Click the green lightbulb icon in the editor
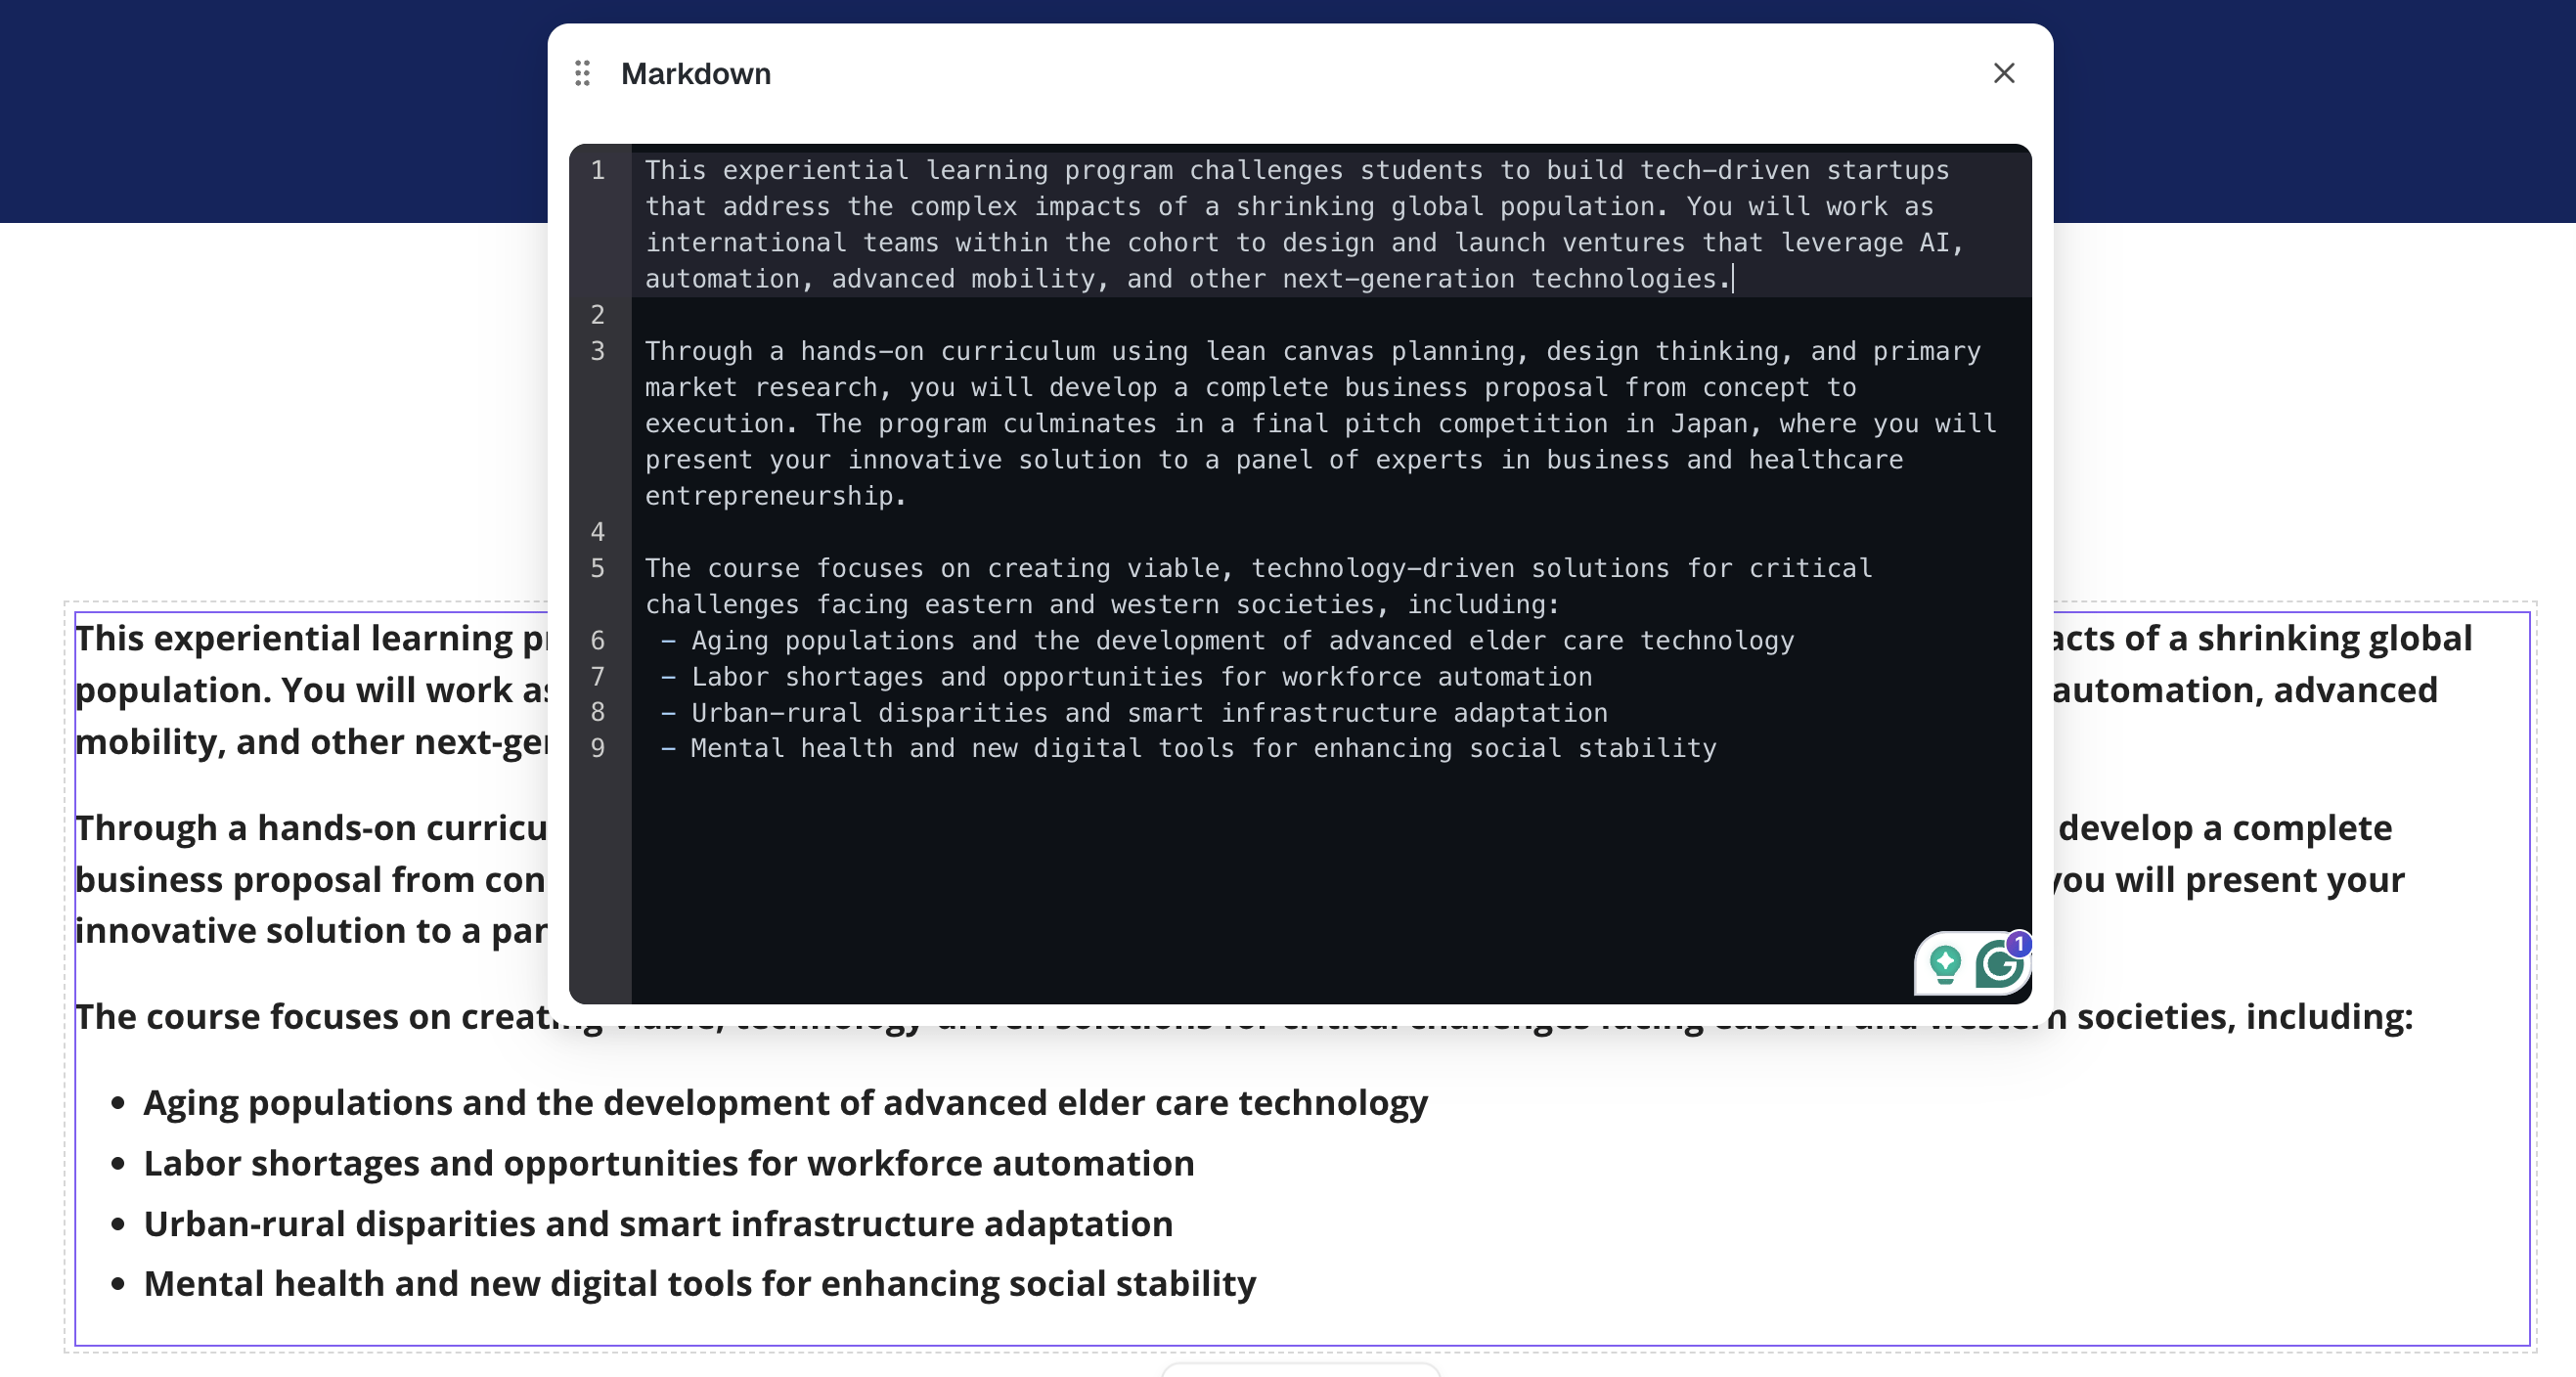Screen dimensions: 2576x1377 click(x=1944, y=964)
